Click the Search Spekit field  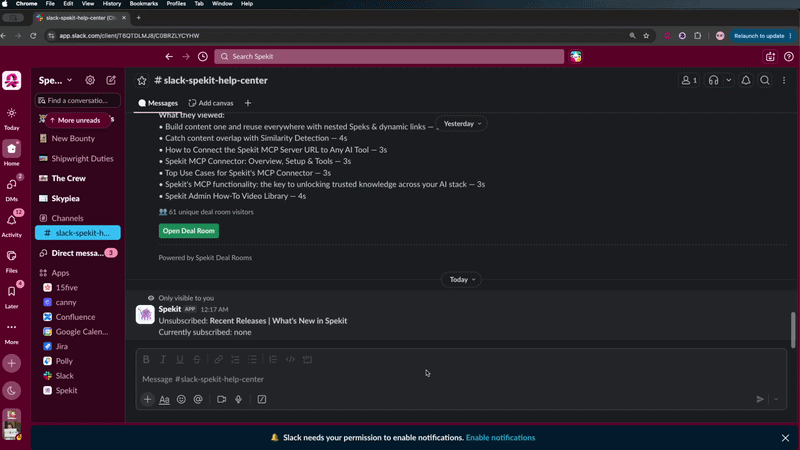pos(389,56)
